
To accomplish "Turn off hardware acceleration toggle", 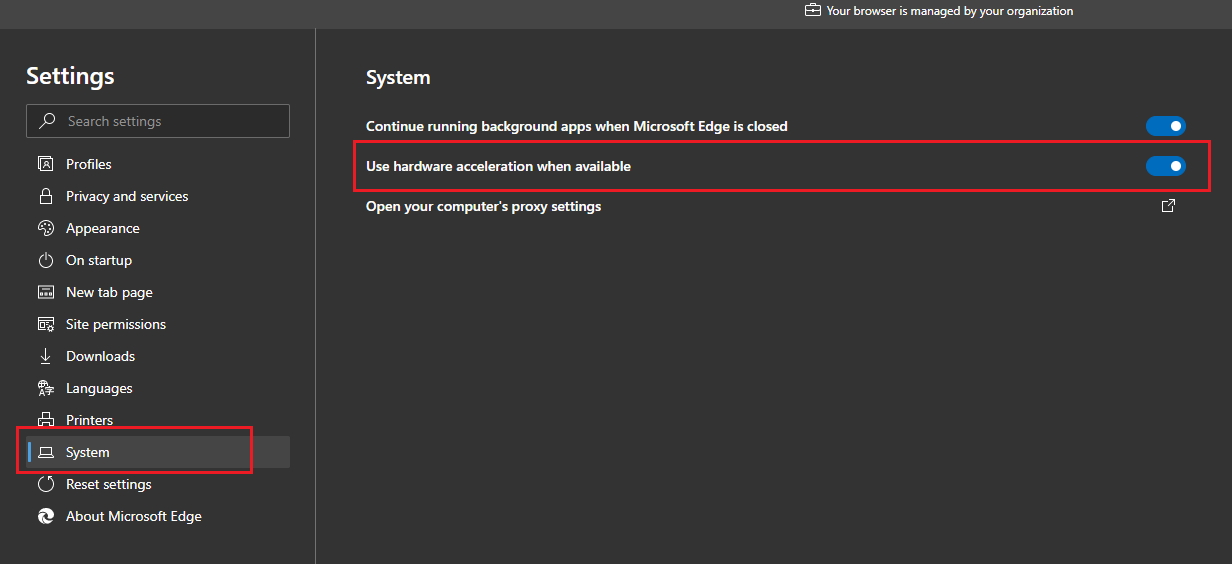I will tap(1165, 166).
